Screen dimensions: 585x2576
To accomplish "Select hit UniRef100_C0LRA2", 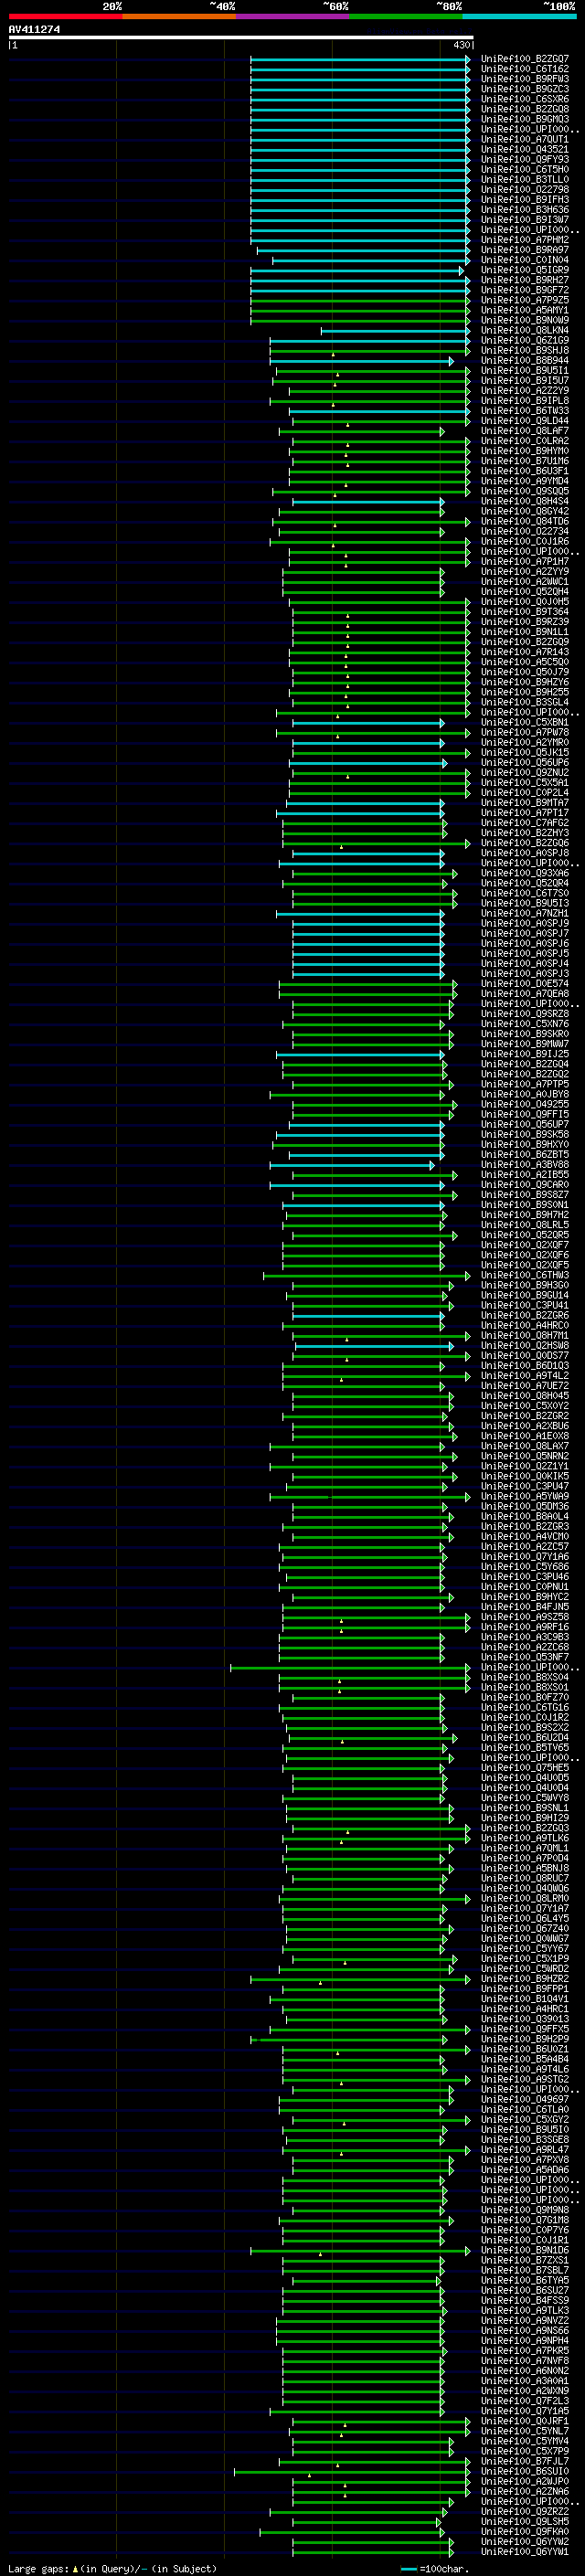I will tap(525, 441).
